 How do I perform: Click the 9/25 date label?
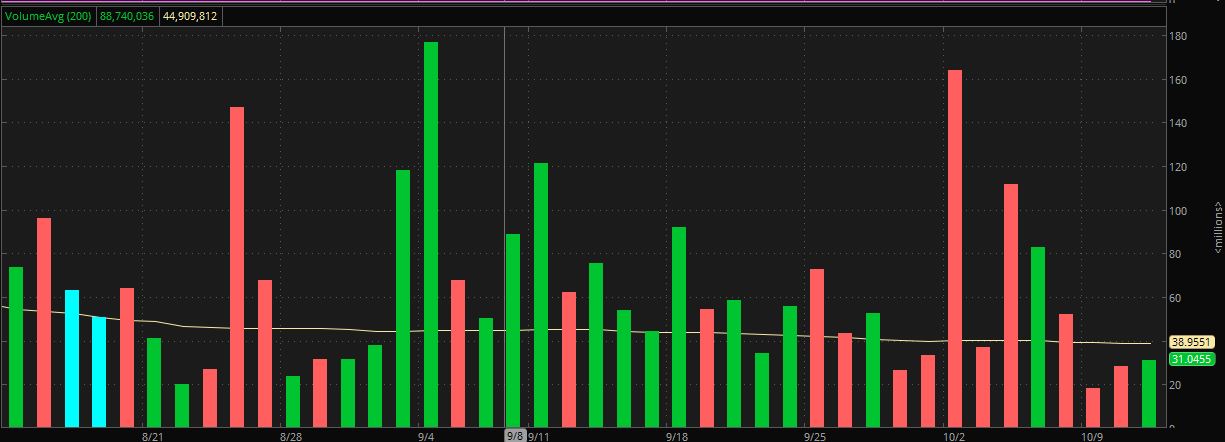click(815, 436)
